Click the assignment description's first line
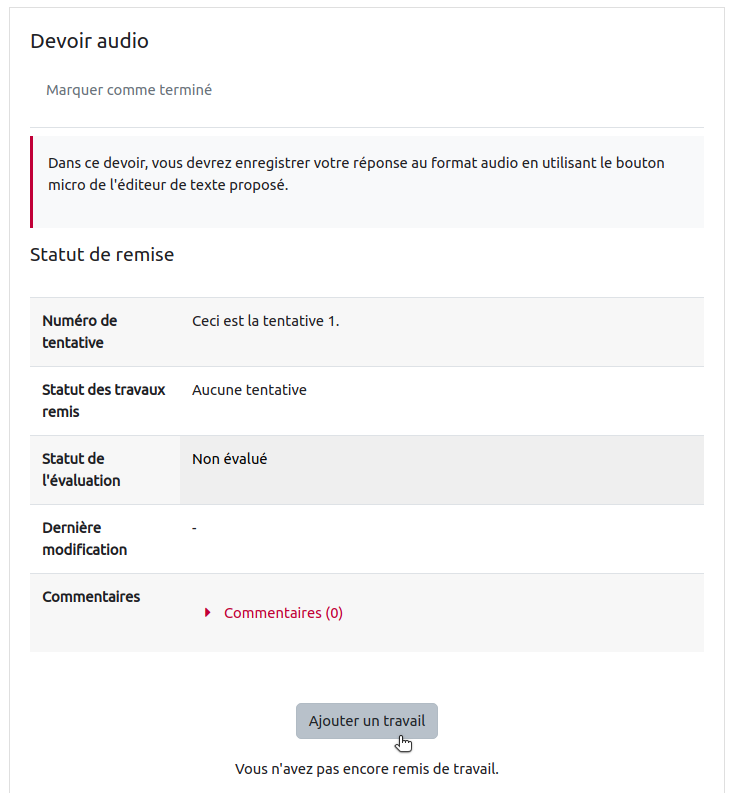Image resolution: width=731 pixels, height=793 pixels. click(x=356, y=162)
